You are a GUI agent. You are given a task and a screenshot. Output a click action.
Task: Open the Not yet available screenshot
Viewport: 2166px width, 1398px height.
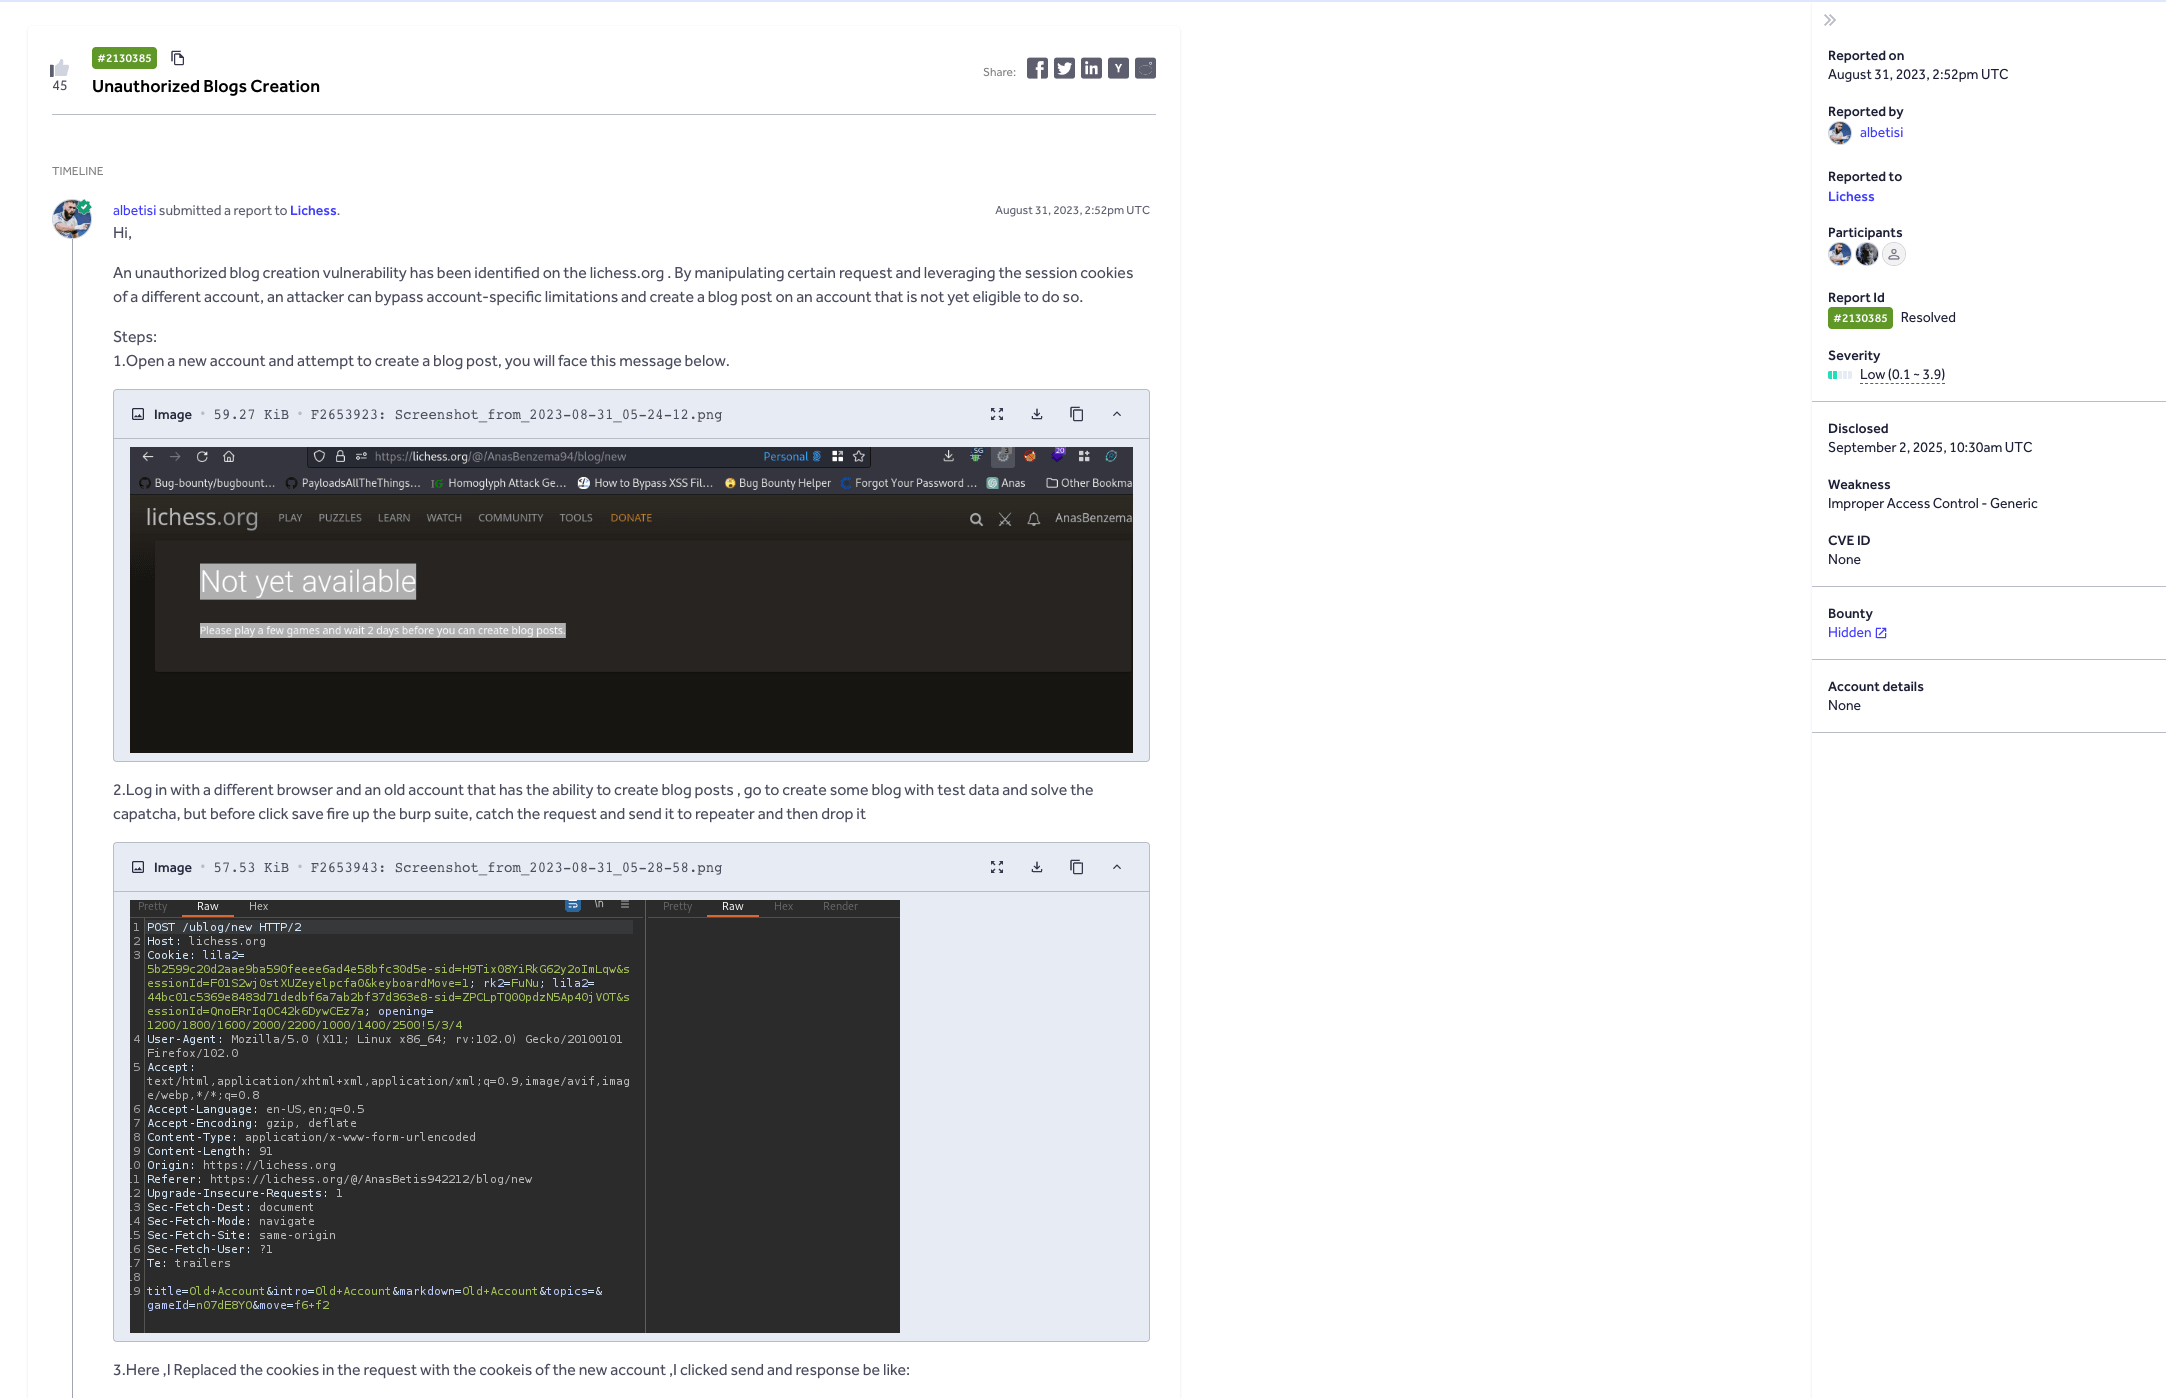click(x=631, y=600)
